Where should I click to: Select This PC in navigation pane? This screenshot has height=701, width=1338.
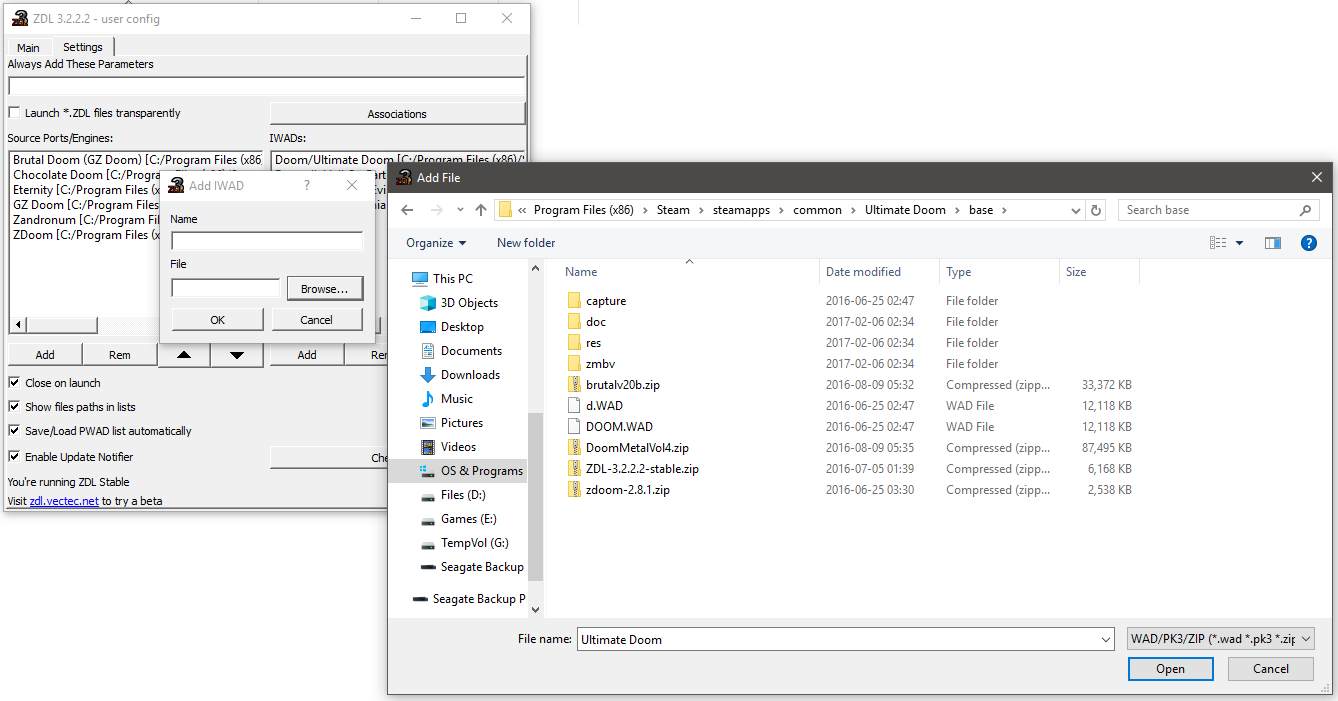click(x=453, y=279)
